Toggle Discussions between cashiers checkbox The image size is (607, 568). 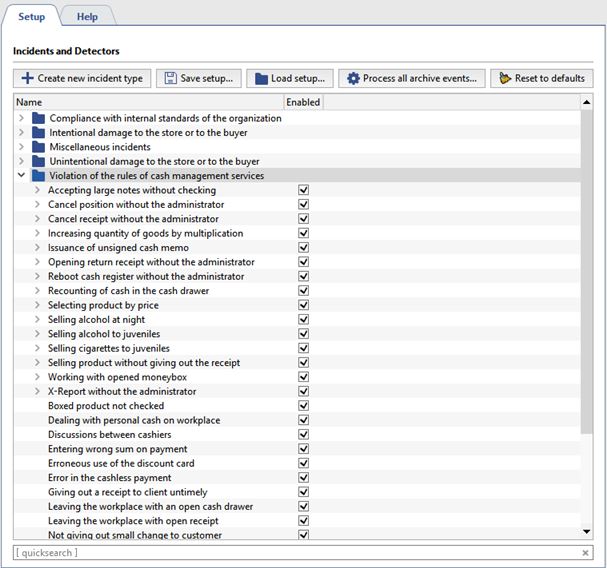click(303, 435)
